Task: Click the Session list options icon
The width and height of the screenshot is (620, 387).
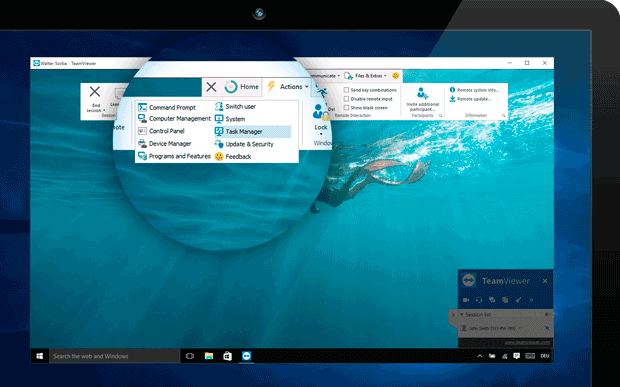Action: [547, 315]
